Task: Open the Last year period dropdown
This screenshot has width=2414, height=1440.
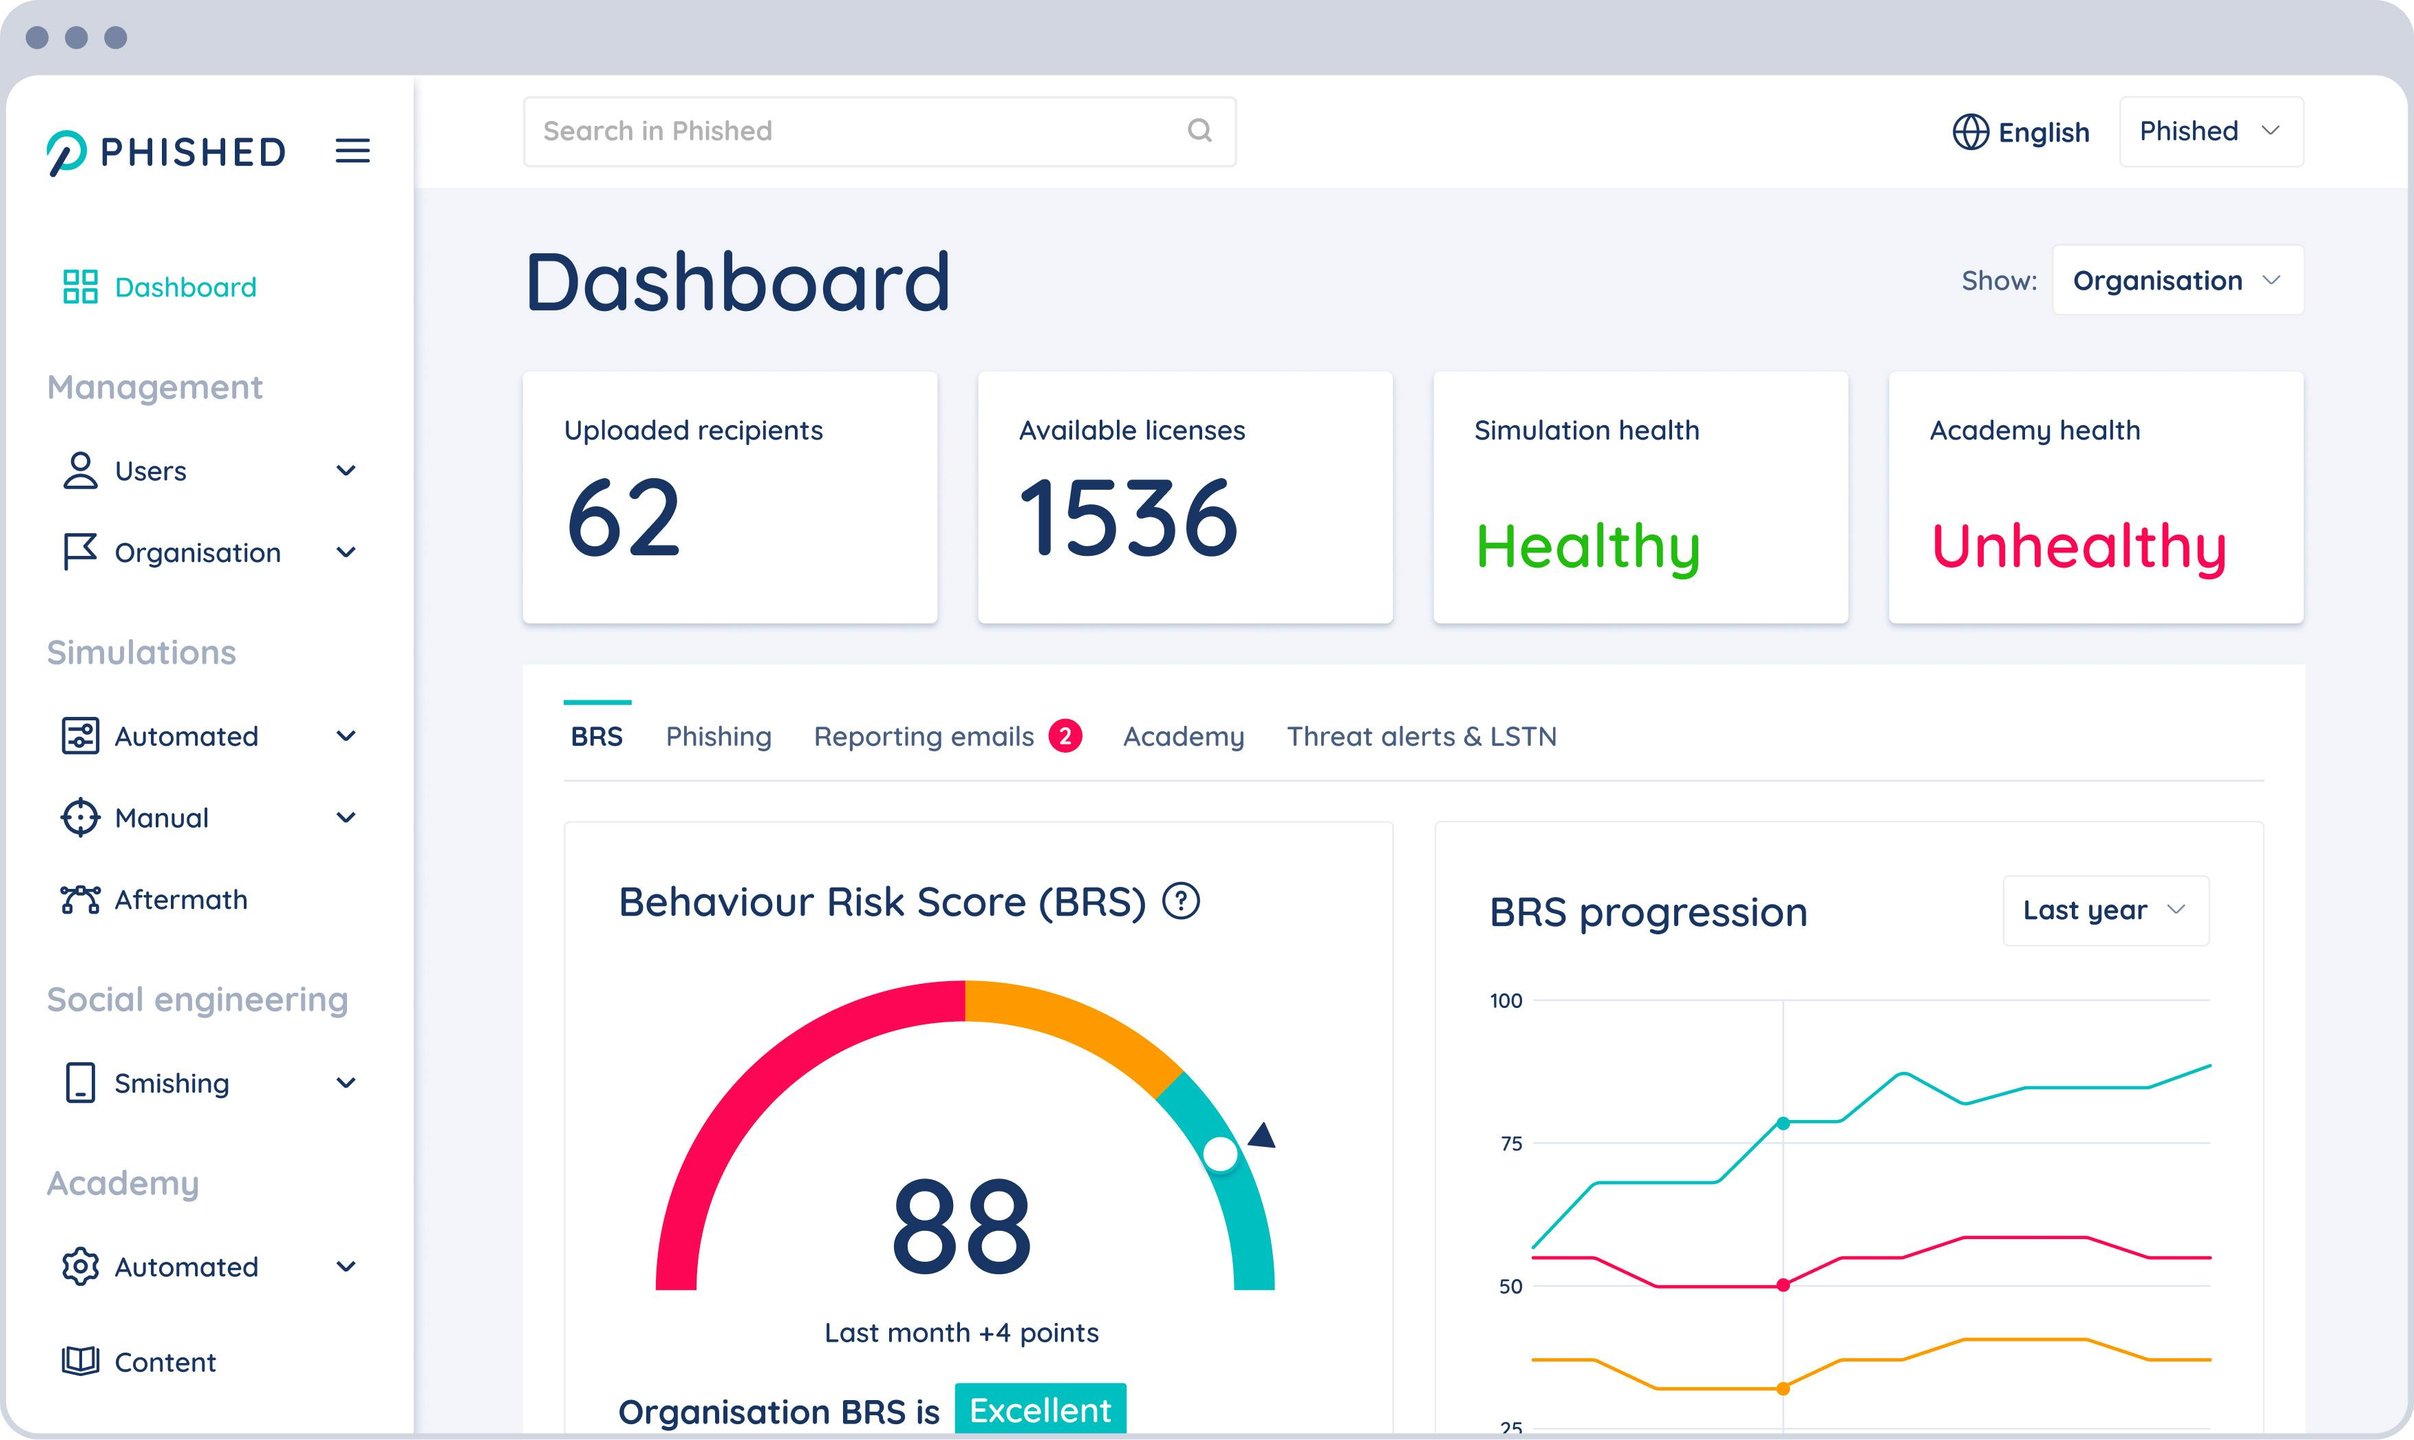Action: point(2105,910)
